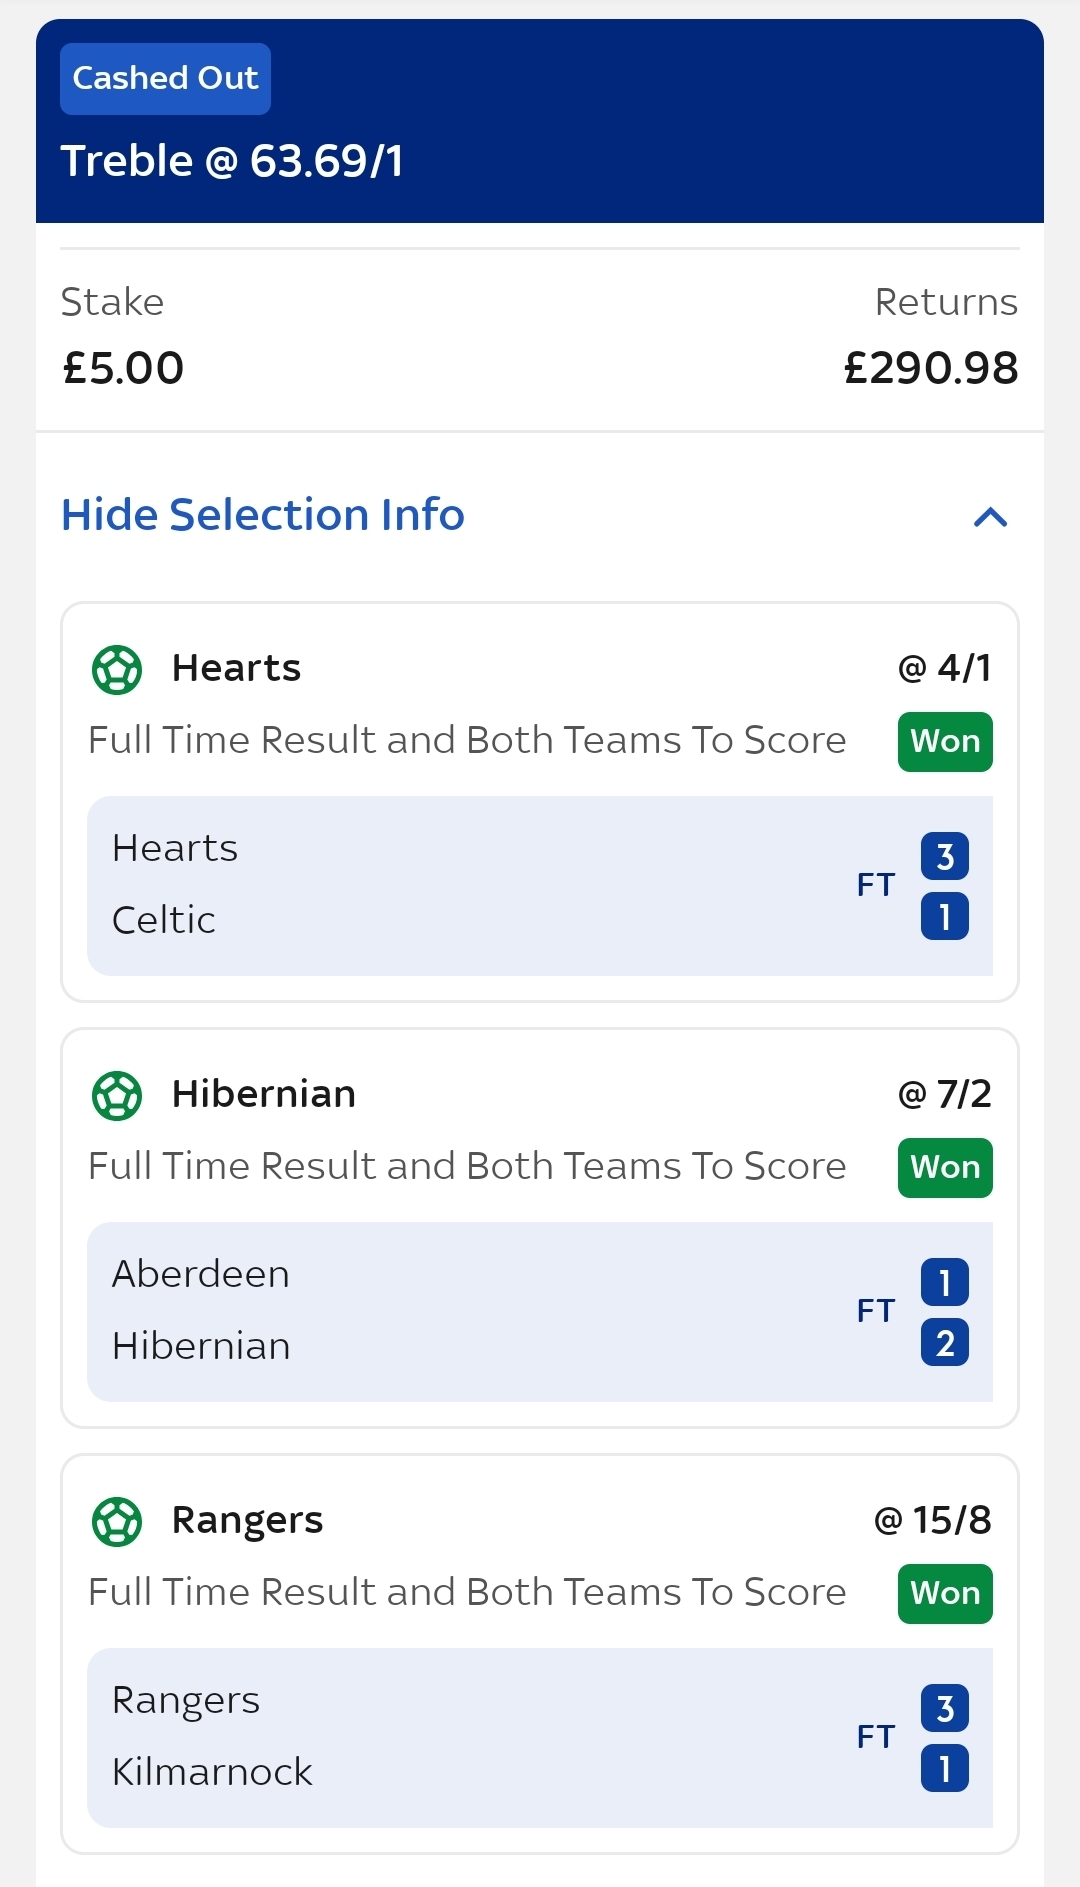Click the football icon beside Hibernian

coord(117,1095)
